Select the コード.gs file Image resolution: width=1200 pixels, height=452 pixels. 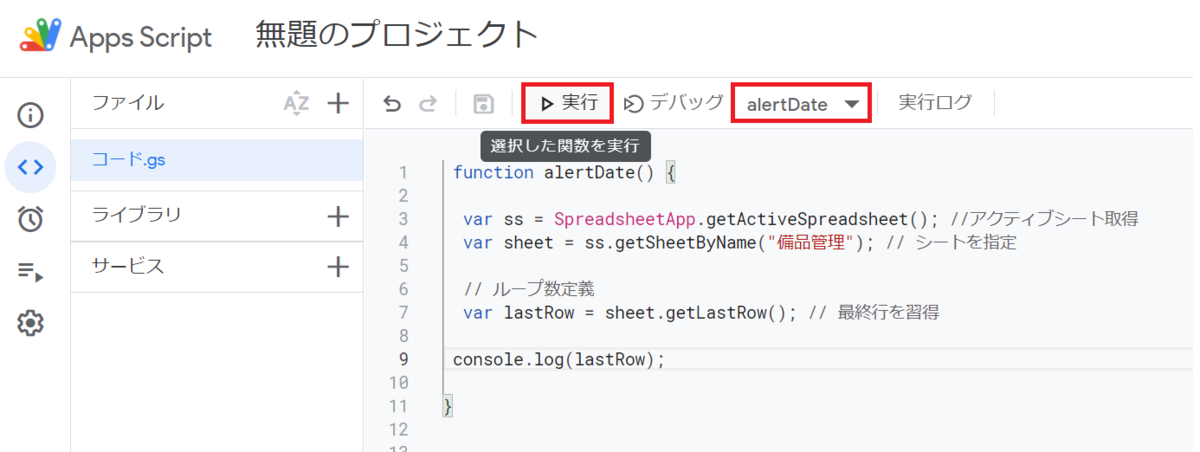point(216,160)
